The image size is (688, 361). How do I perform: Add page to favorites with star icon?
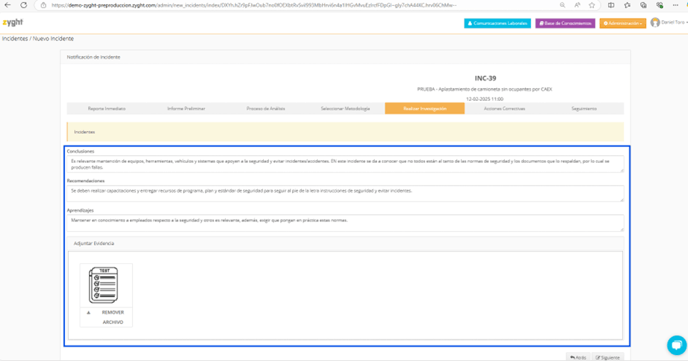tap(592, 5)
